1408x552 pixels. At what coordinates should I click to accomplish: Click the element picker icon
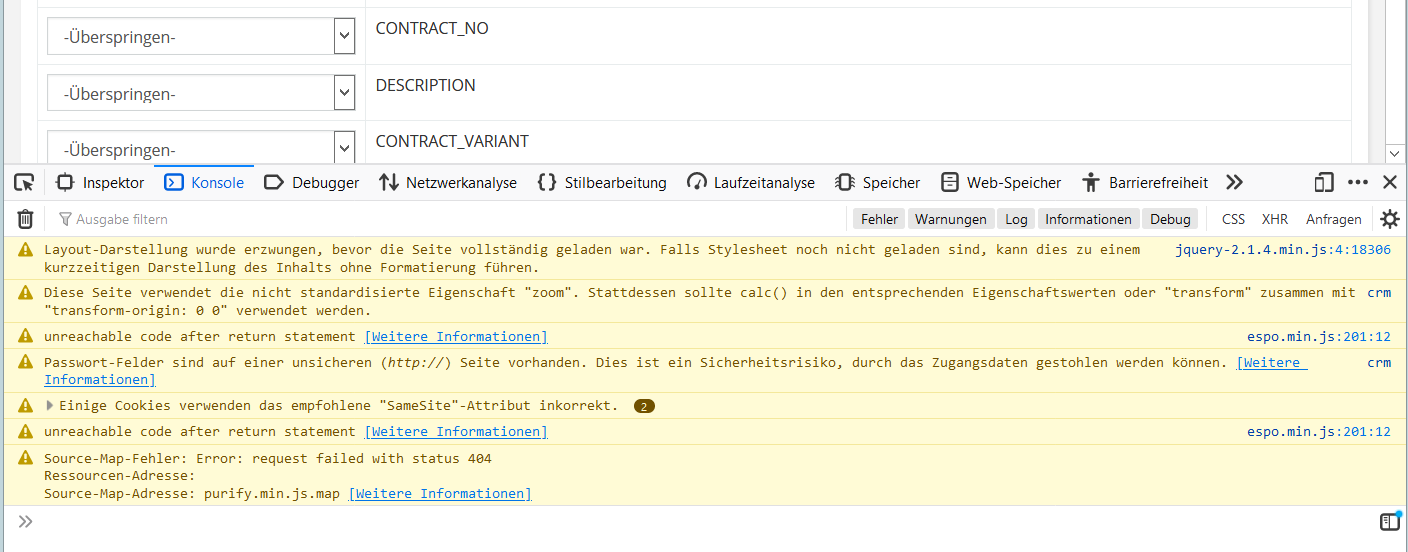click(24, 182)
